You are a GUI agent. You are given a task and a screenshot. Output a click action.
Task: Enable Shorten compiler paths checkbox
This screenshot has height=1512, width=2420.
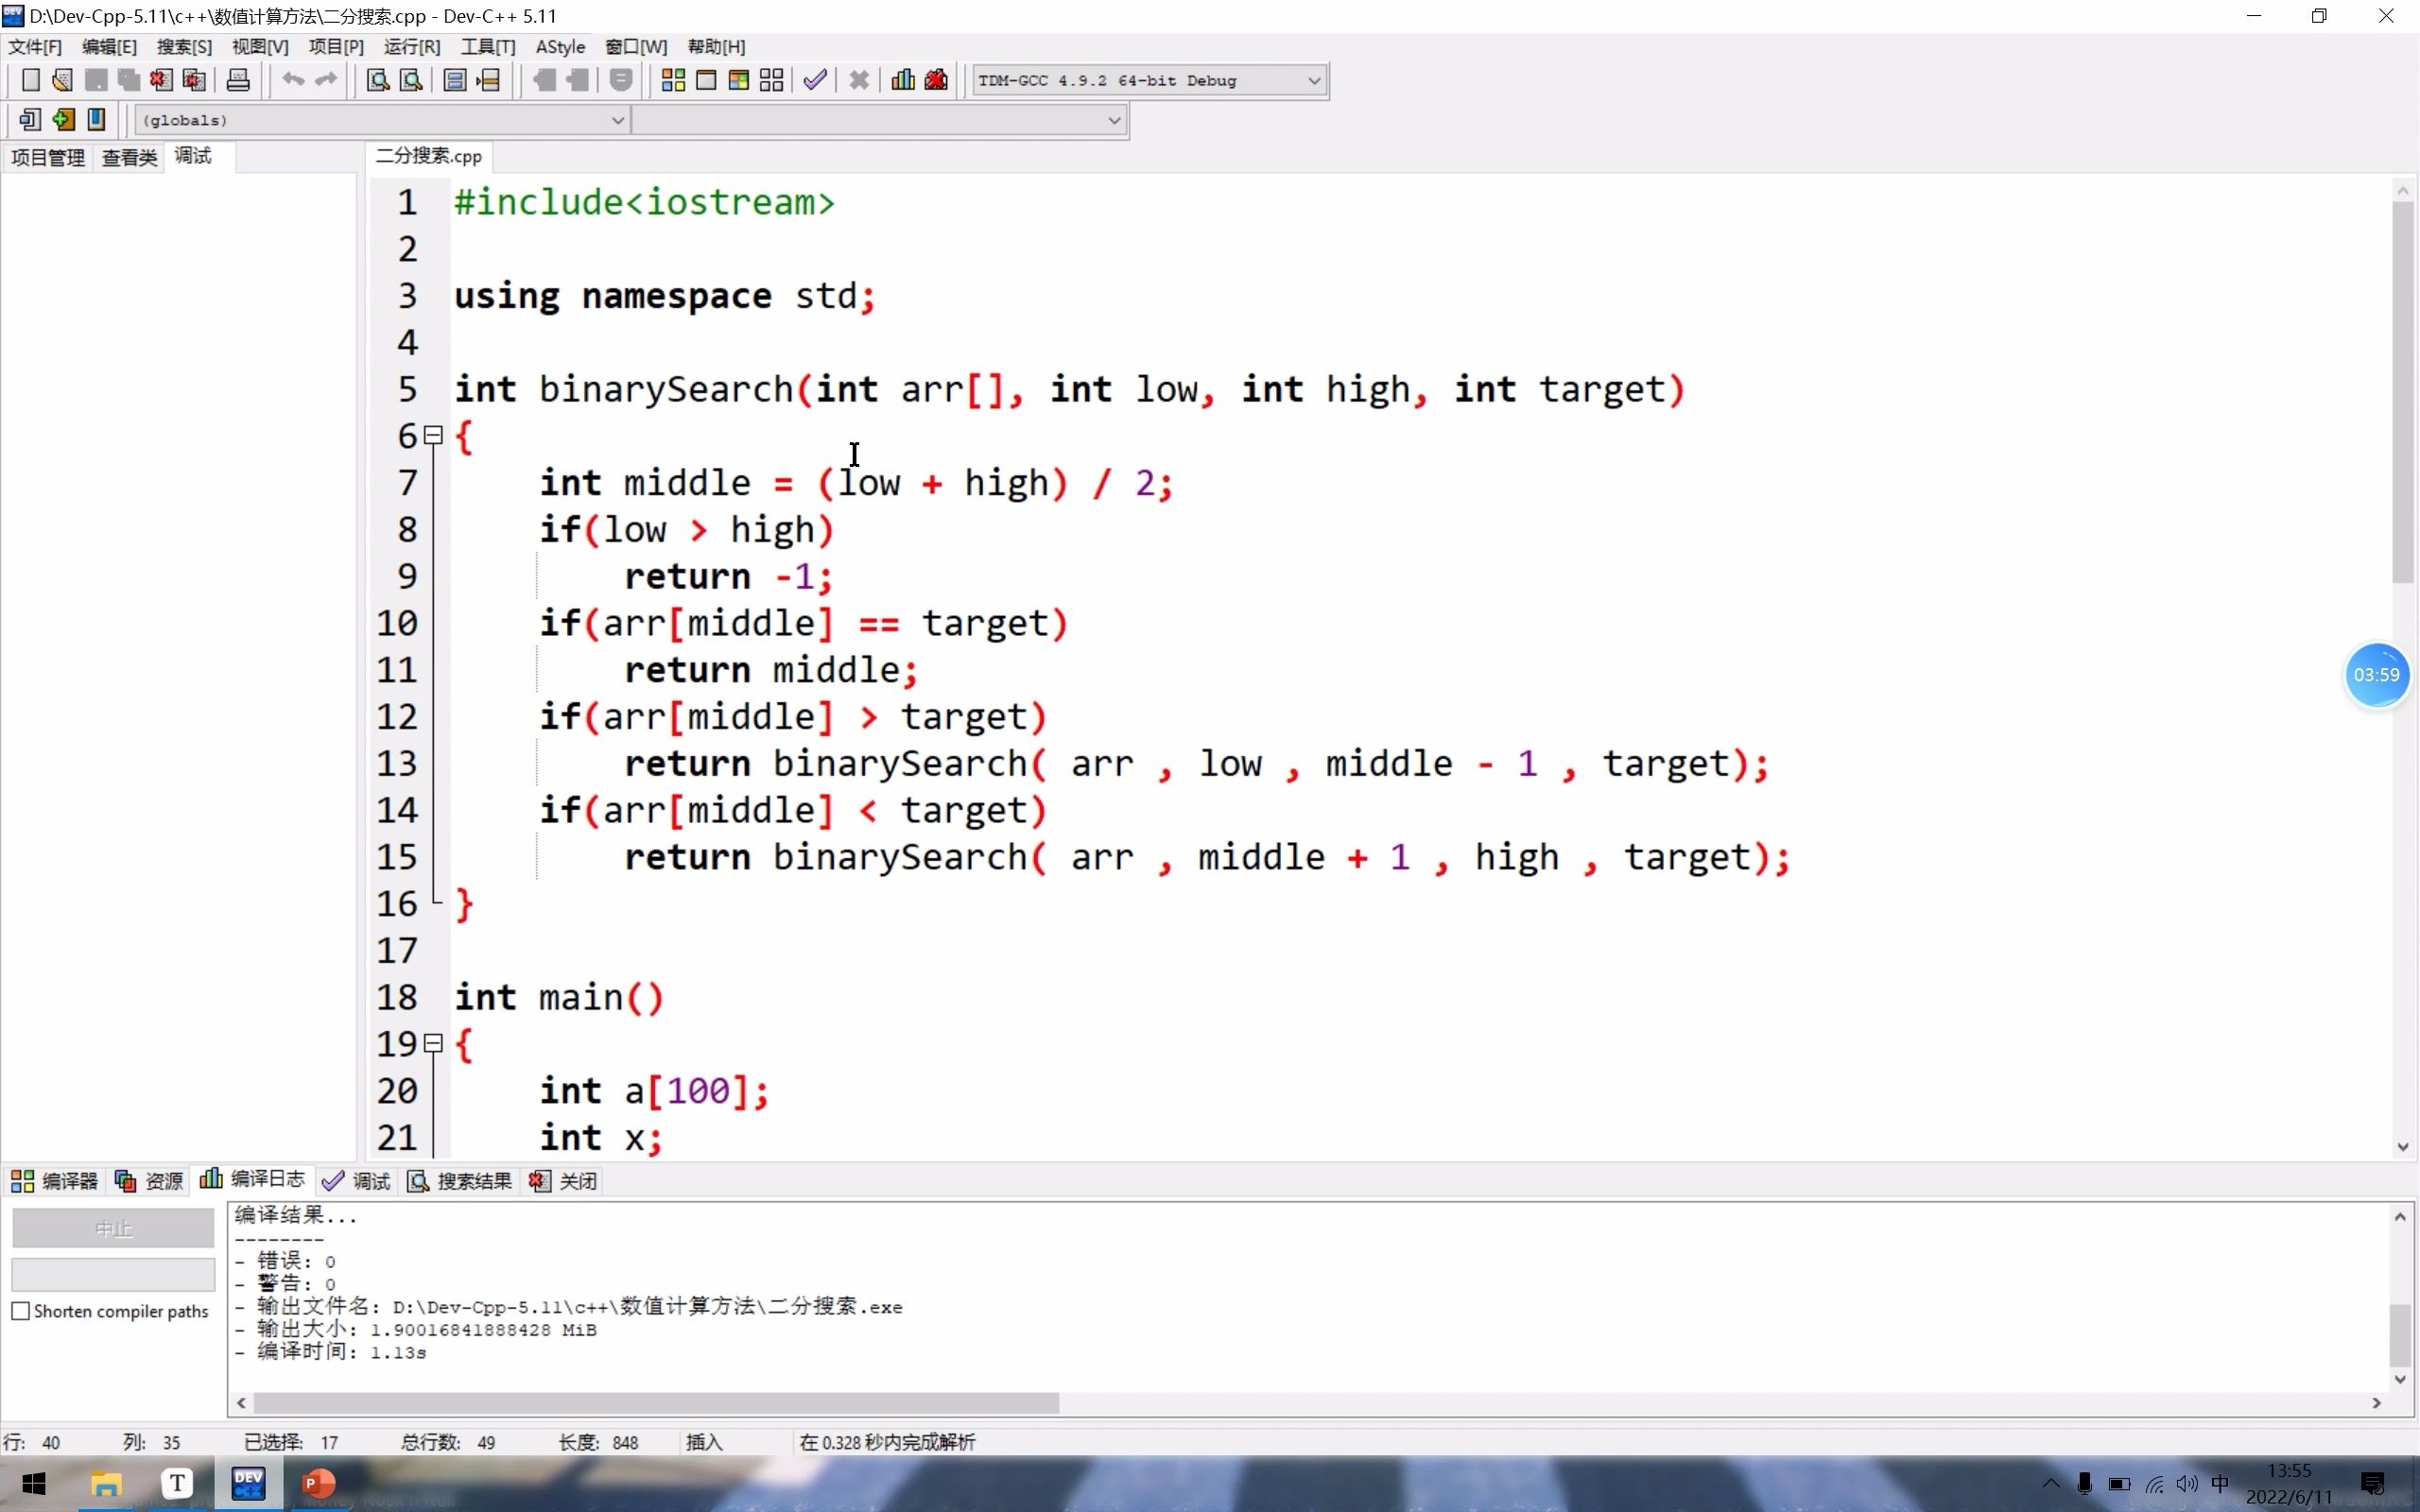[x=21, y=1311]
